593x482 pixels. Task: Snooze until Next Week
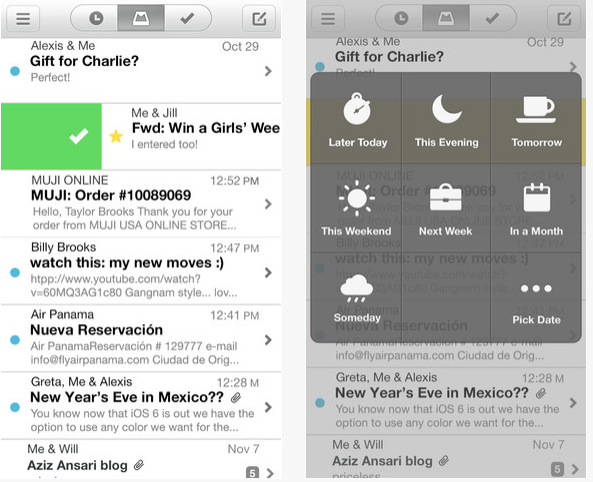446,208
